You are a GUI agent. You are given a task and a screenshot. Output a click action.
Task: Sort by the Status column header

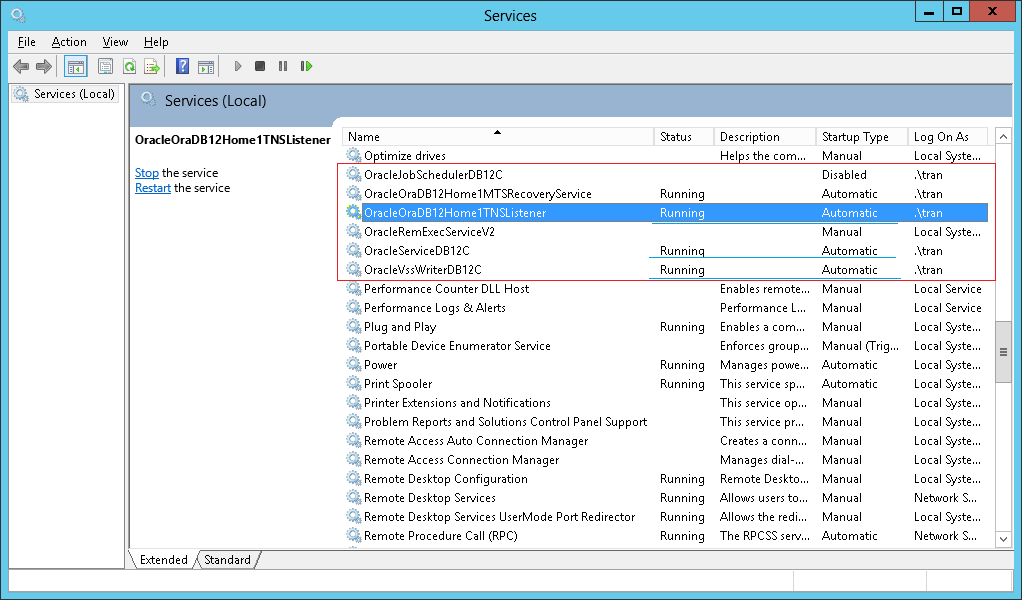pyautogui.click(x=684, y=137)
